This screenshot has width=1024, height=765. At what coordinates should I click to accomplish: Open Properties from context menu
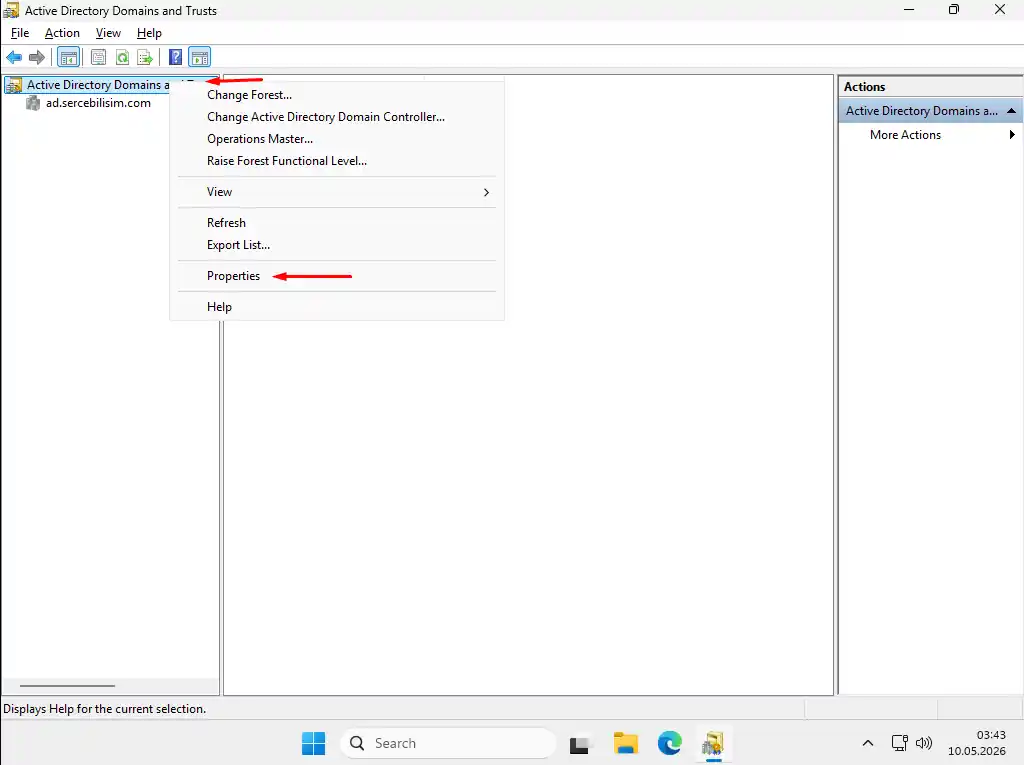coord(337,276)
